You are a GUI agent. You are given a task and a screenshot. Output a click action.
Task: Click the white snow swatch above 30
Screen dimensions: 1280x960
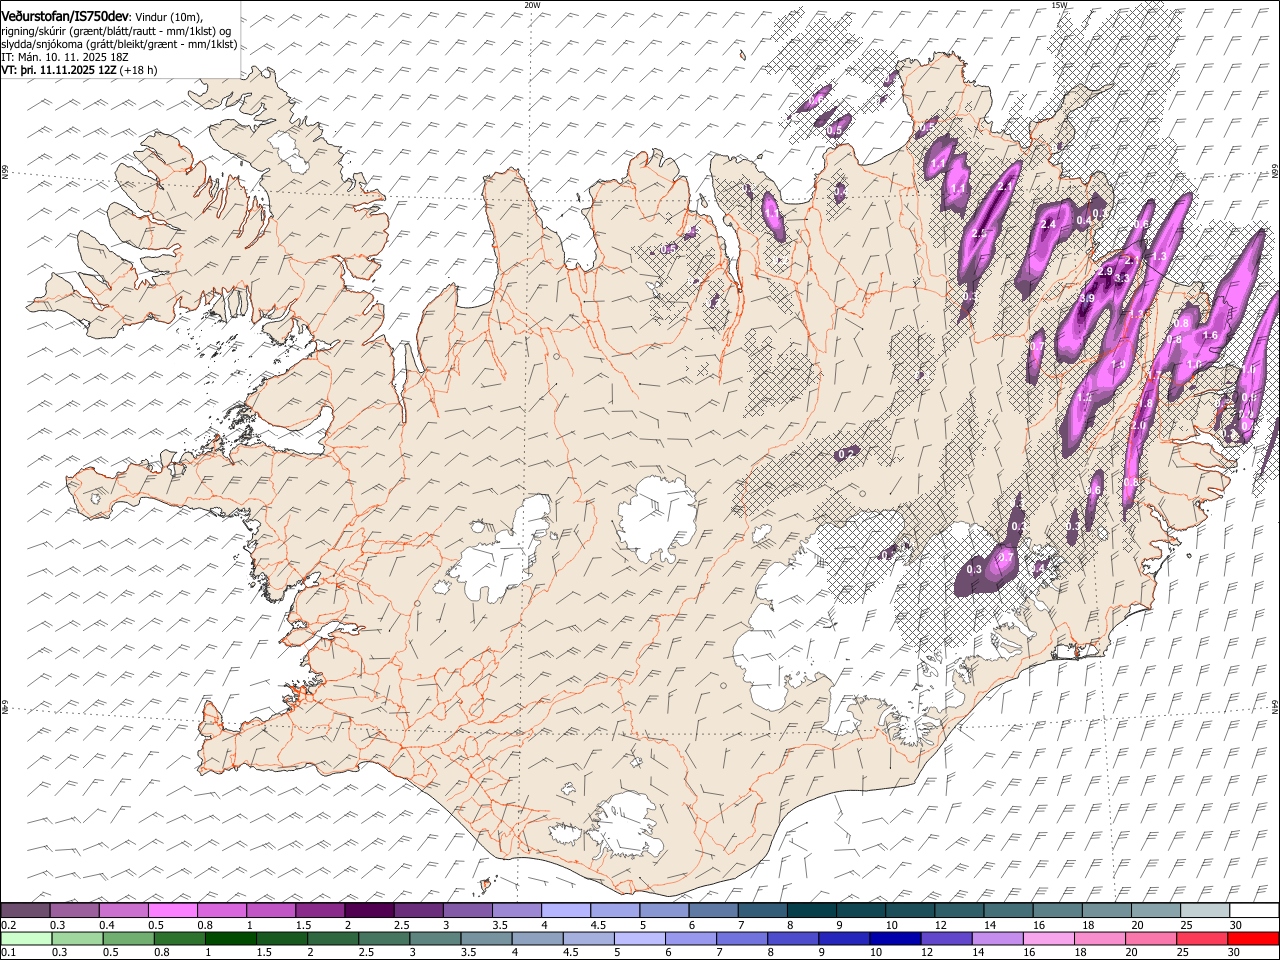(x=1254, y=910)
